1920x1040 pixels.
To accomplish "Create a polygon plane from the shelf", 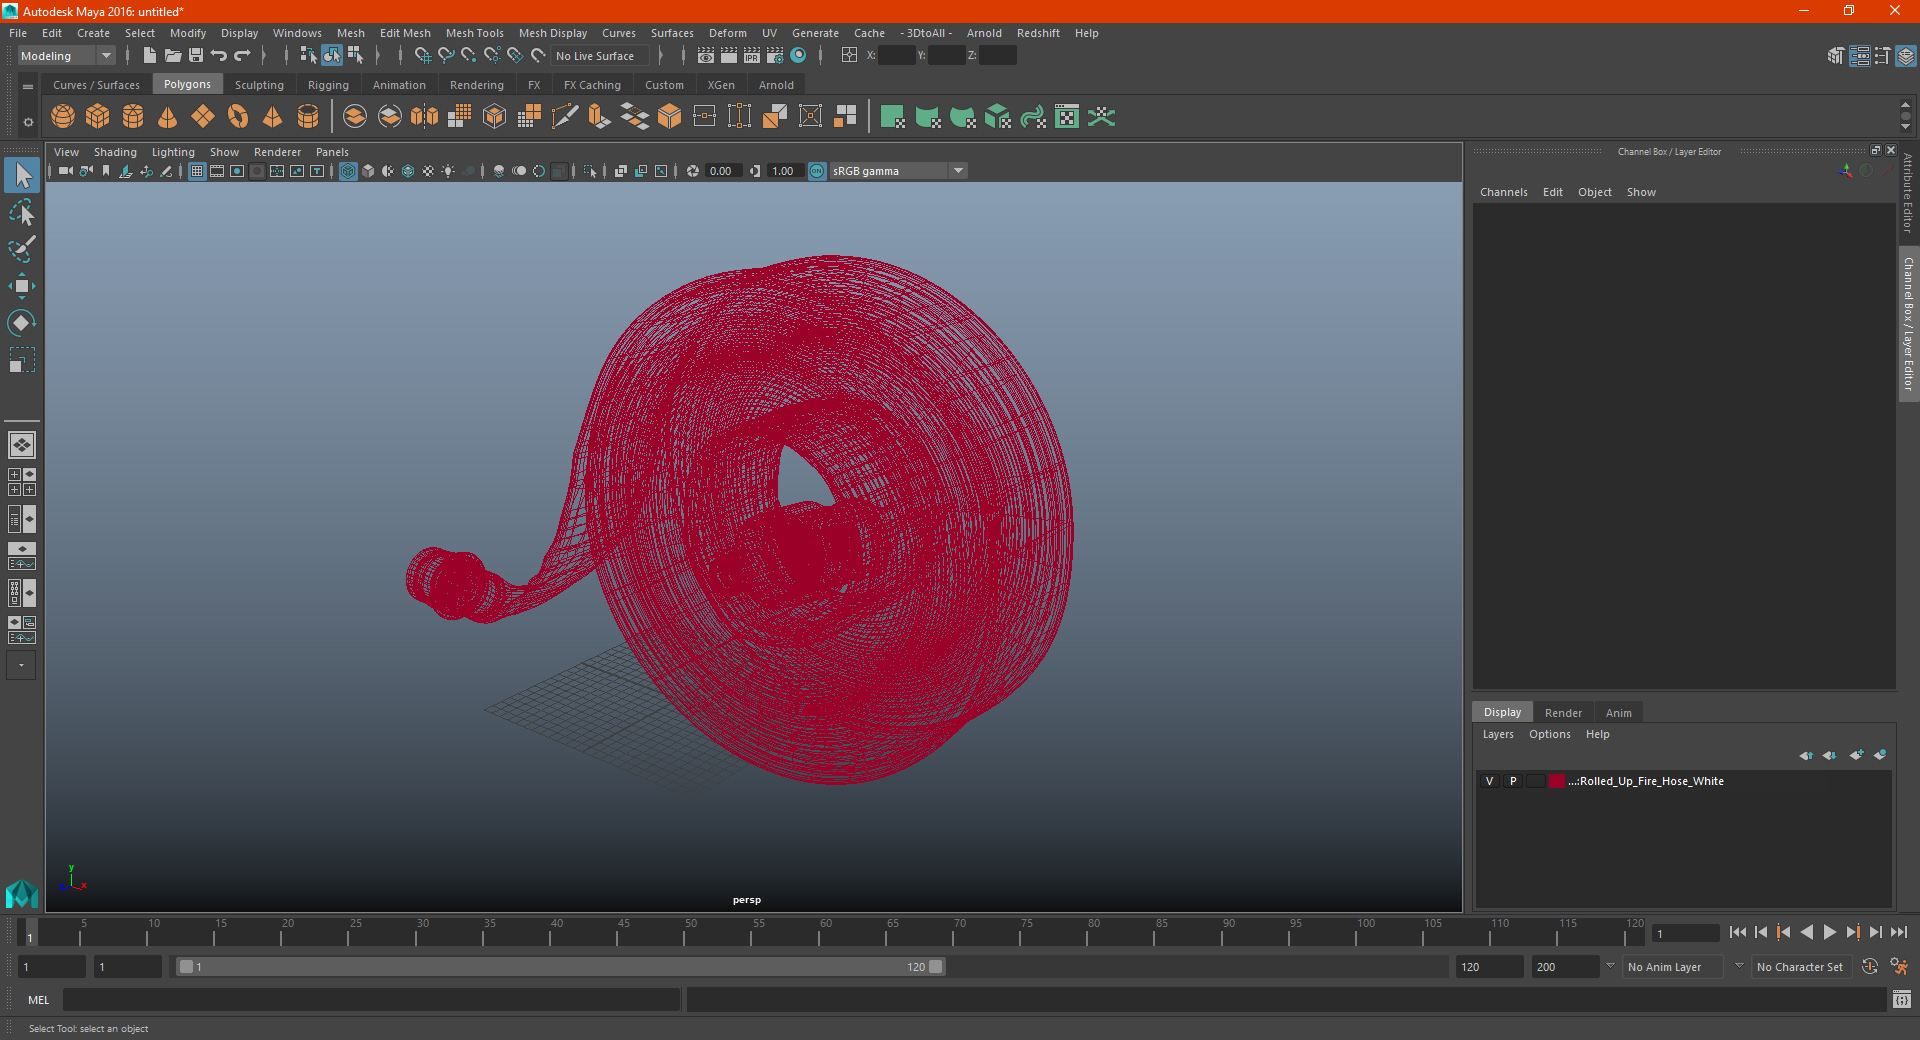I will 203,117.
